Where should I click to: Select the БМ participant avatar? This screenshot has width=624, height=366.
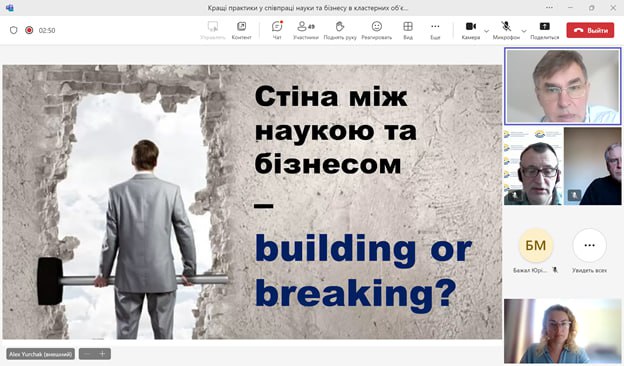click(x=536, y=245)
